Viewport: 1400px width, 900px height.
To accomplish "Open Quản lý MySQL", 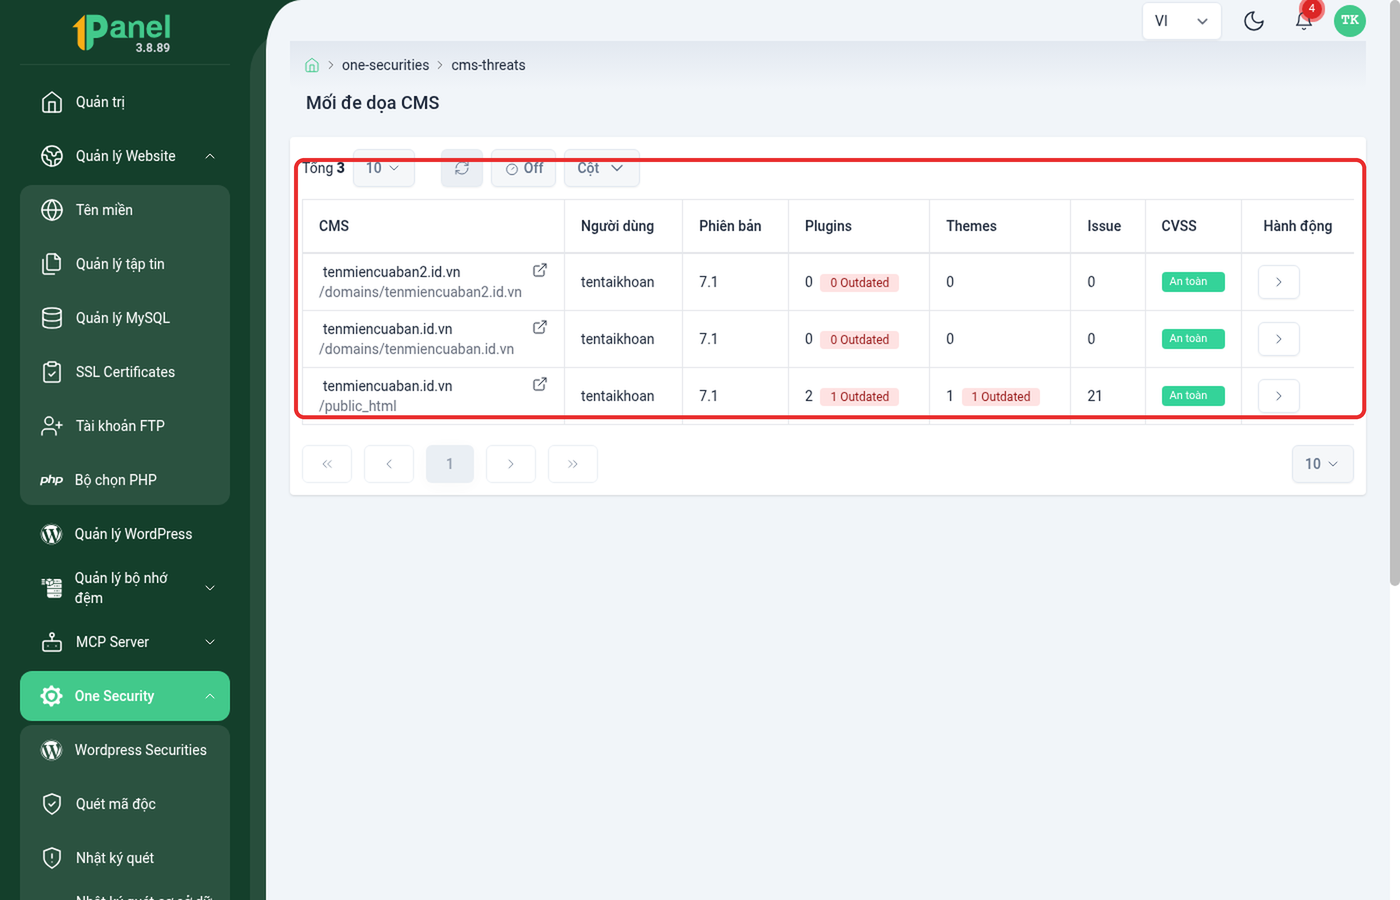I will tap(125, 318).
